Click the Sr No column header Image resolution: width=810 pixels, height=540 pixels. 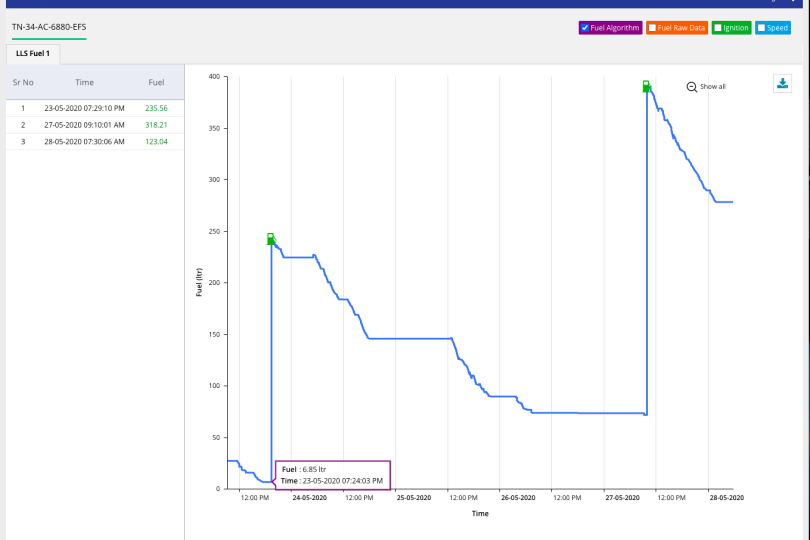coord(23,82)
